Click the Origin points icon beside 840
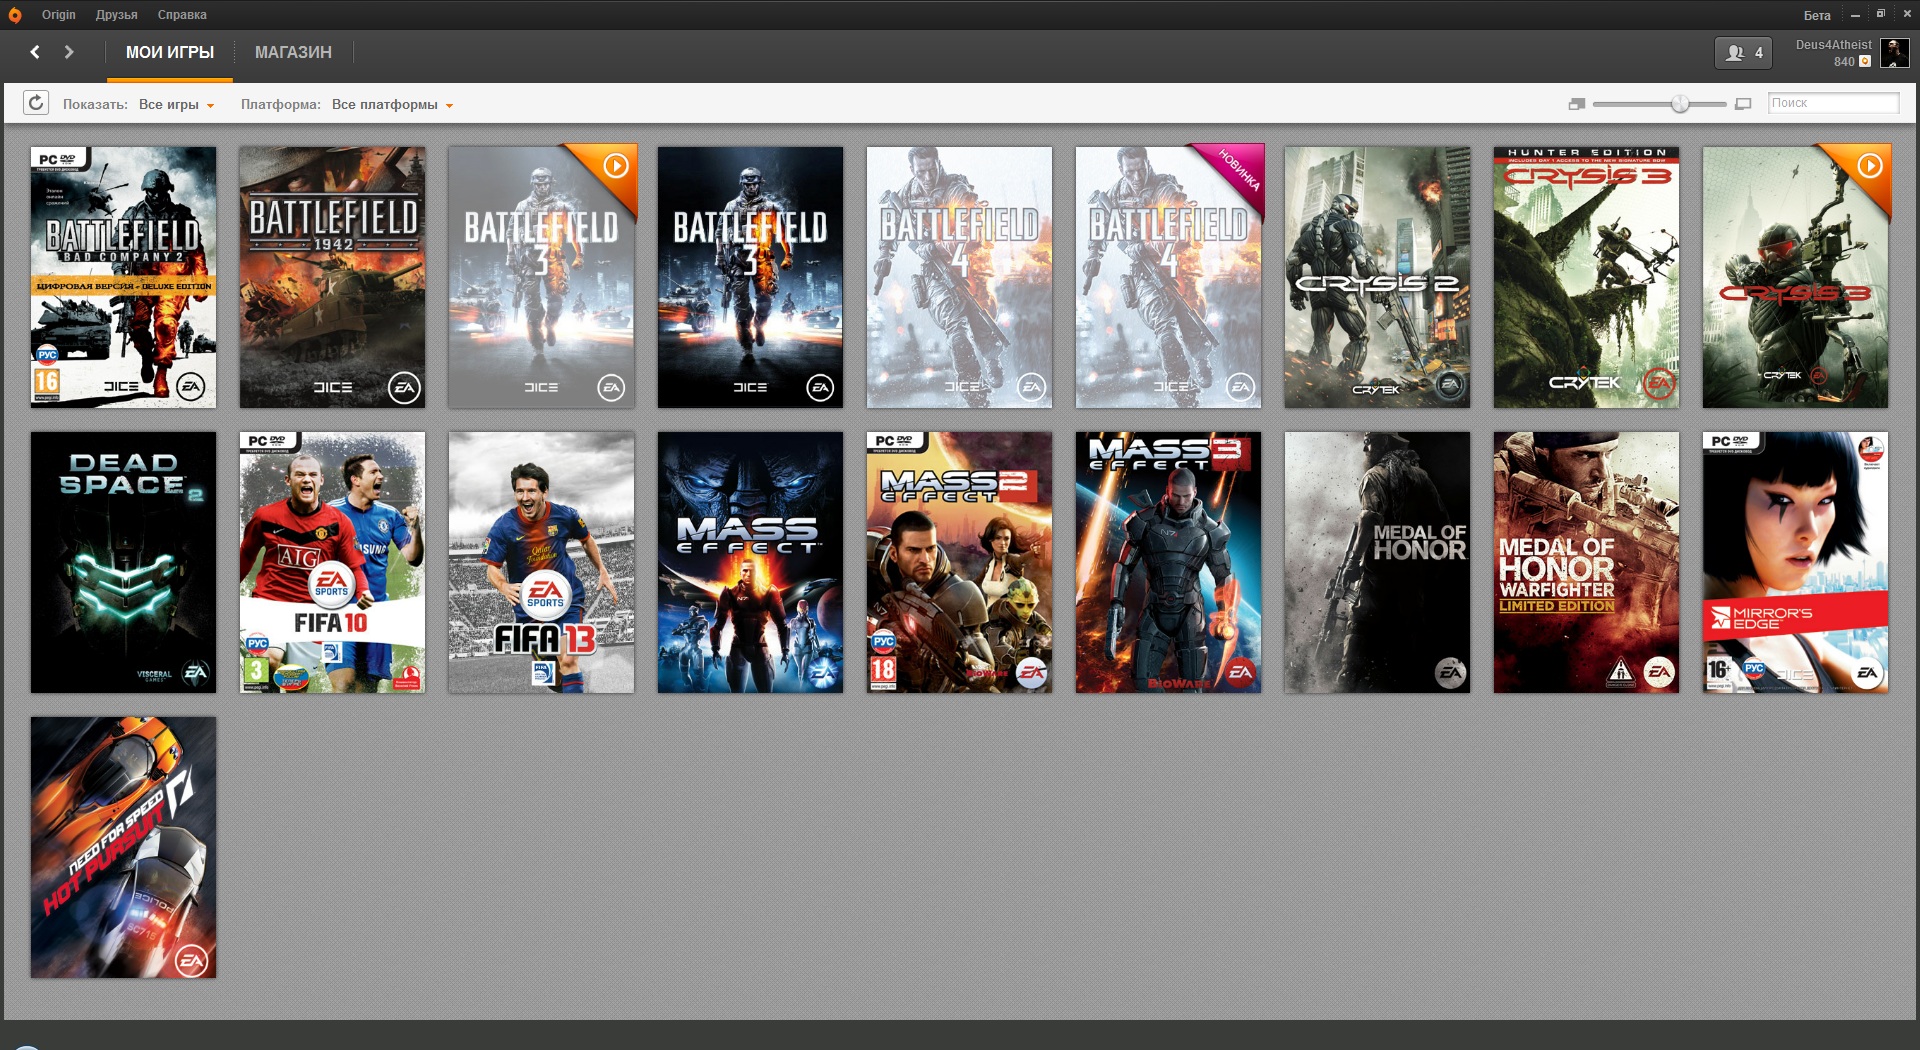This screenshot has height=1050, width=1920. 1865,62
